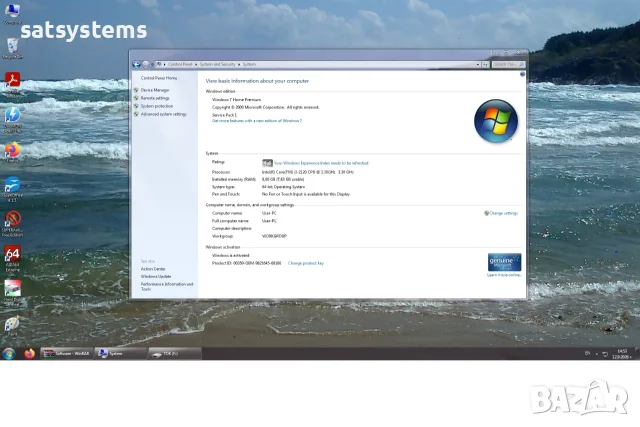Click the processor description text
The image size is (640, 427).
point(308,172)
